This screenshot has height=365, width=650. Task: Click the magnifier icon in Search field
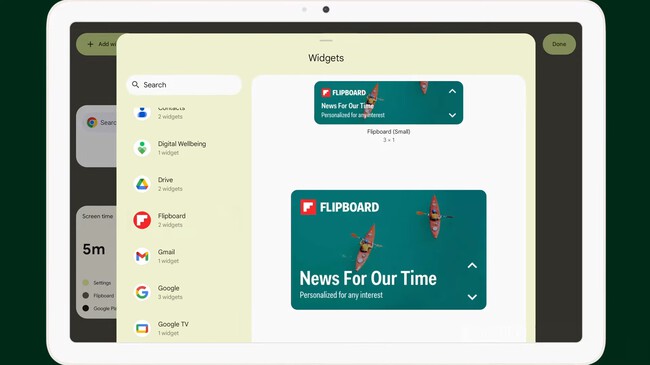coord(136,85)
